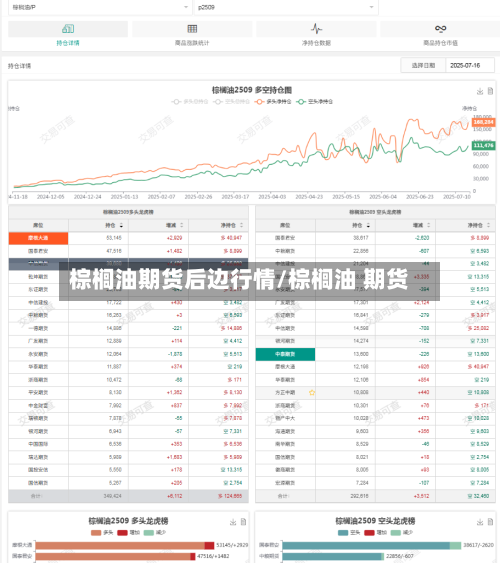This screenshot has height=563, width=500.
Task: Click the 53145/+2929 orange bar
Action: 125,545
